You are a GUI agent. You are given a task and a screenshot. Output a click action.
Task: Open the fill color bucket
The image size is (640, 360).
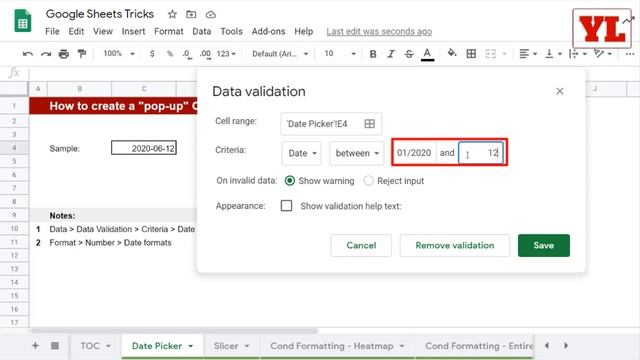click(451, 53)
